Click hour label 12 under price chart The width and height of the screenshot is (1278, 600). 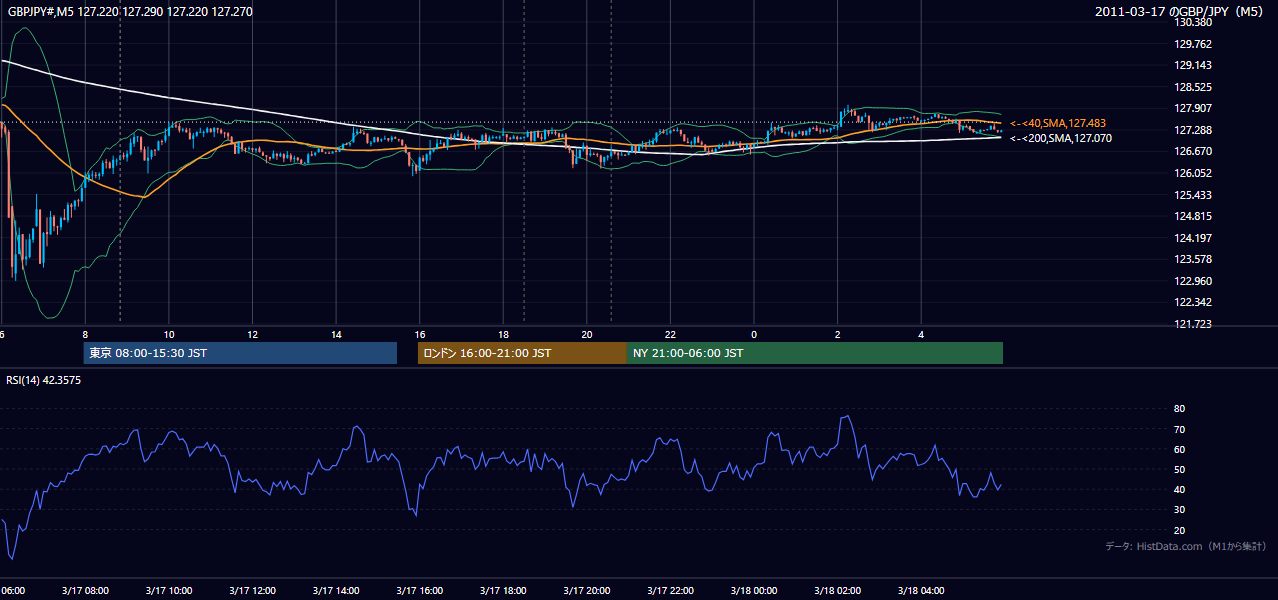[253, 334]
